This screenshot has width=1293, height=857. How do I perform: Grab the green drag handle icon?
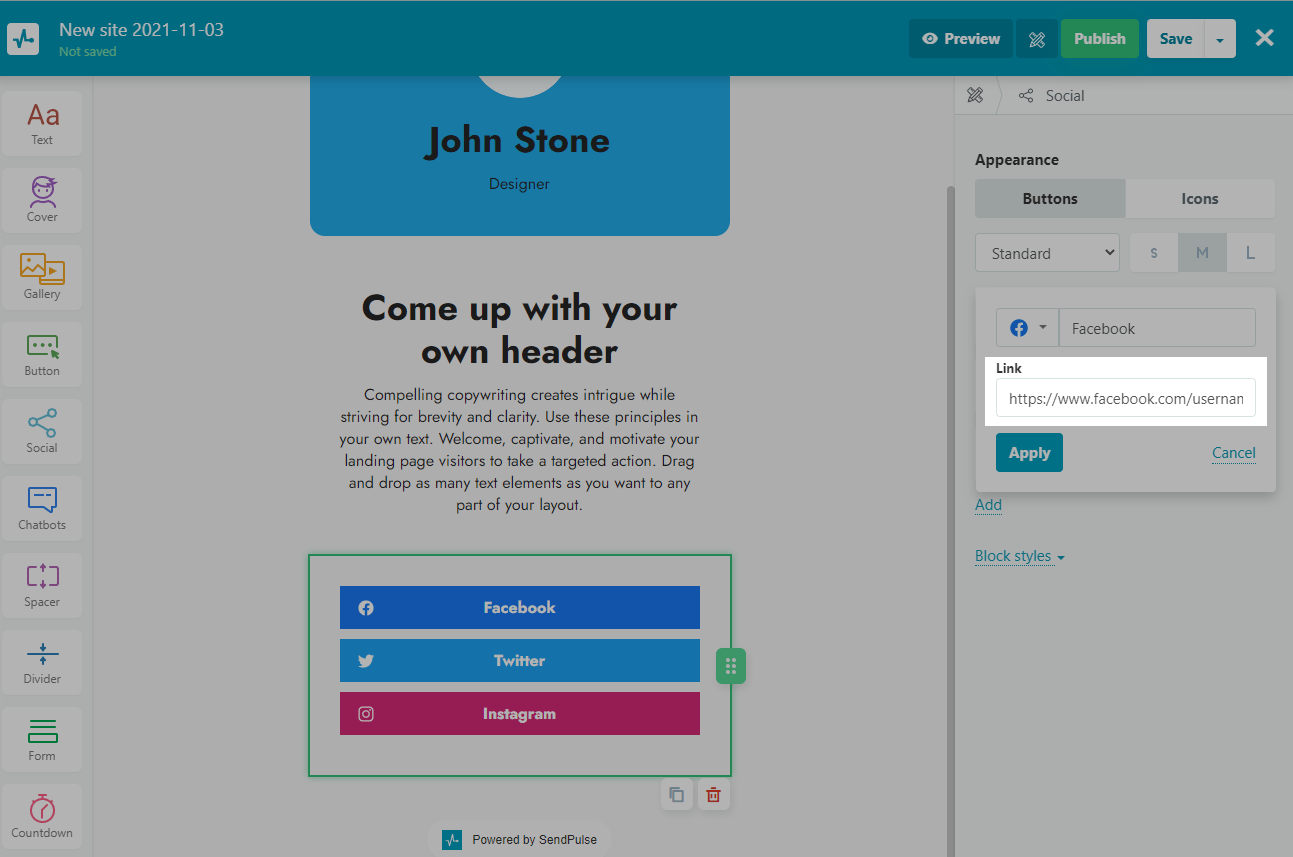pyautogui.click(x=731, y=666)
